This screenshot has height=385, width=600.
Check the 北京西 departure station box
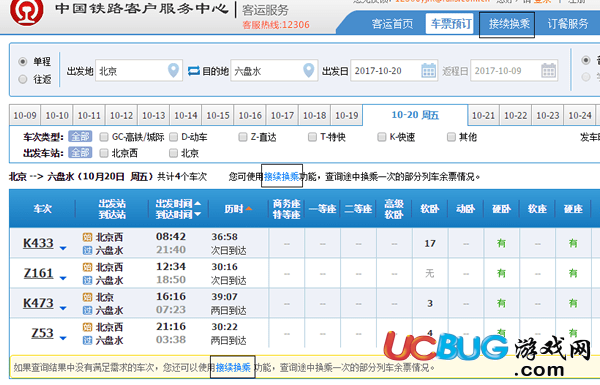click(104, 153)
